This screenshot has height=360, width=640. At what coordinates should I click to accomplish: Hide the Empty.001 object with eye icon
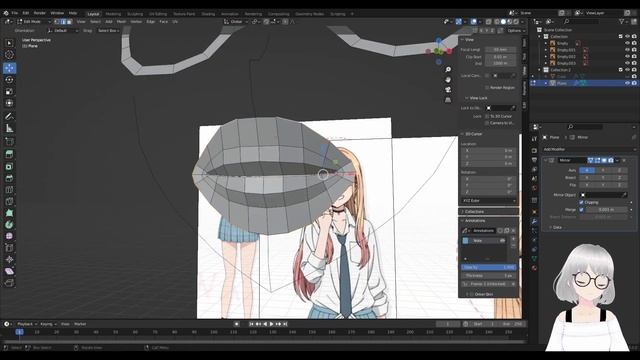point(627,50)
